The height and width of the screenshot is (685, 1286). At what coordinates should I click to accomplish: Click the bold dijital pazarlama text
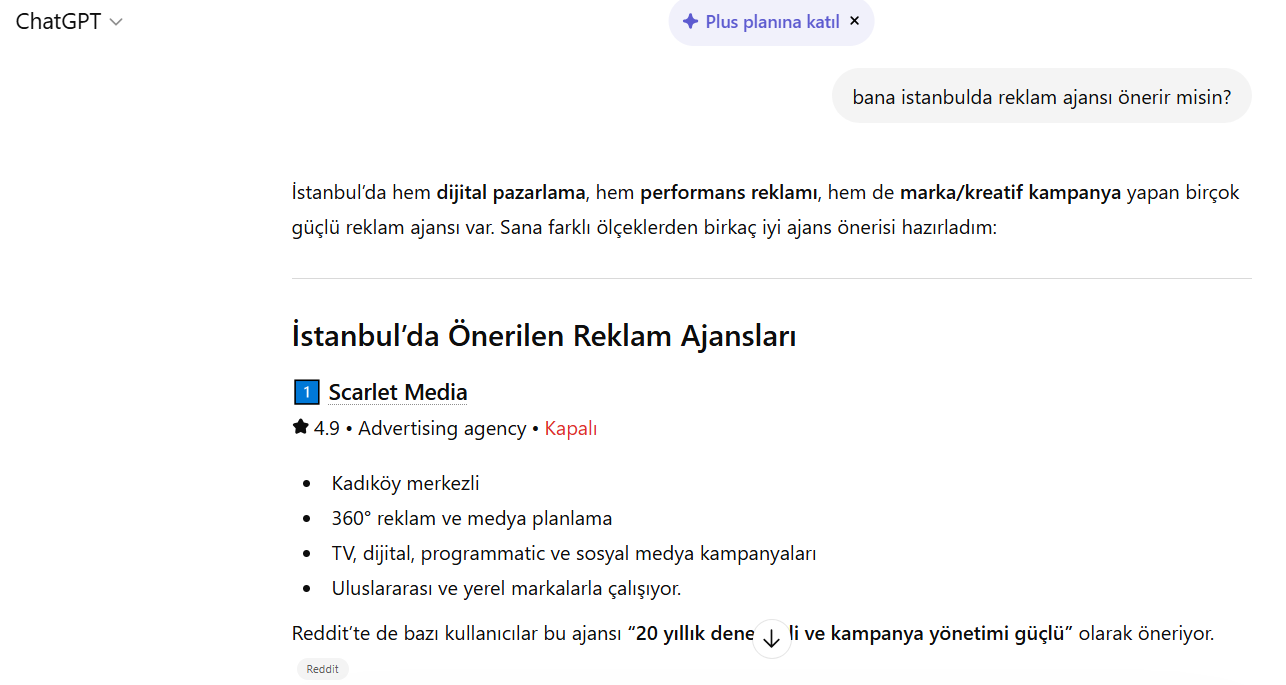click(511, 192)
